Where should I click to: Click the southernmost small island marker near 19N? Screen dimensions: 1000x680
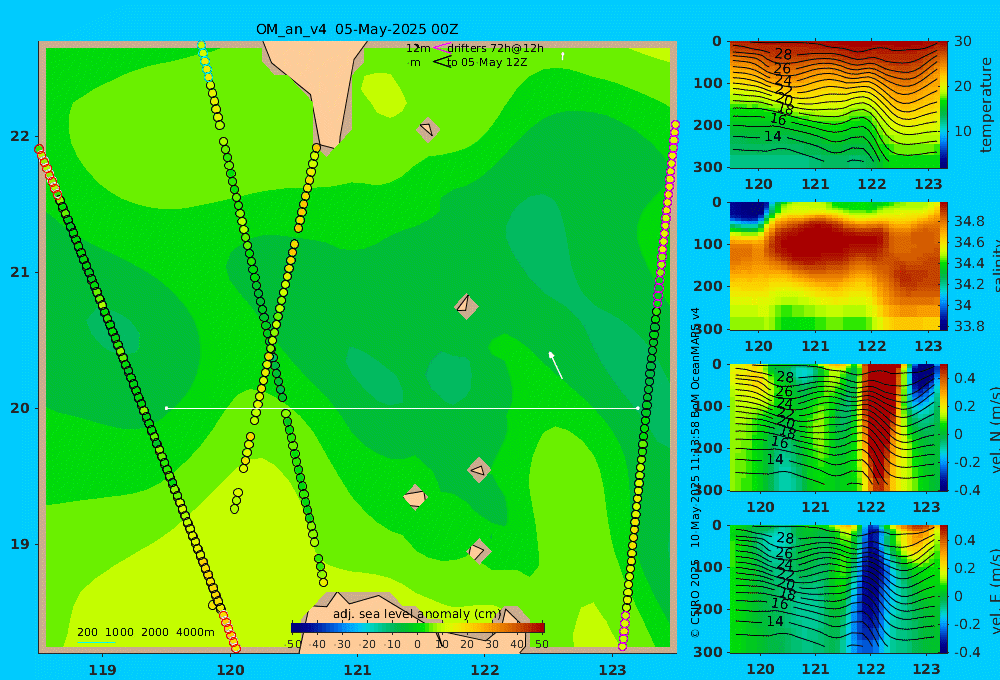click(x=478, y=551)
